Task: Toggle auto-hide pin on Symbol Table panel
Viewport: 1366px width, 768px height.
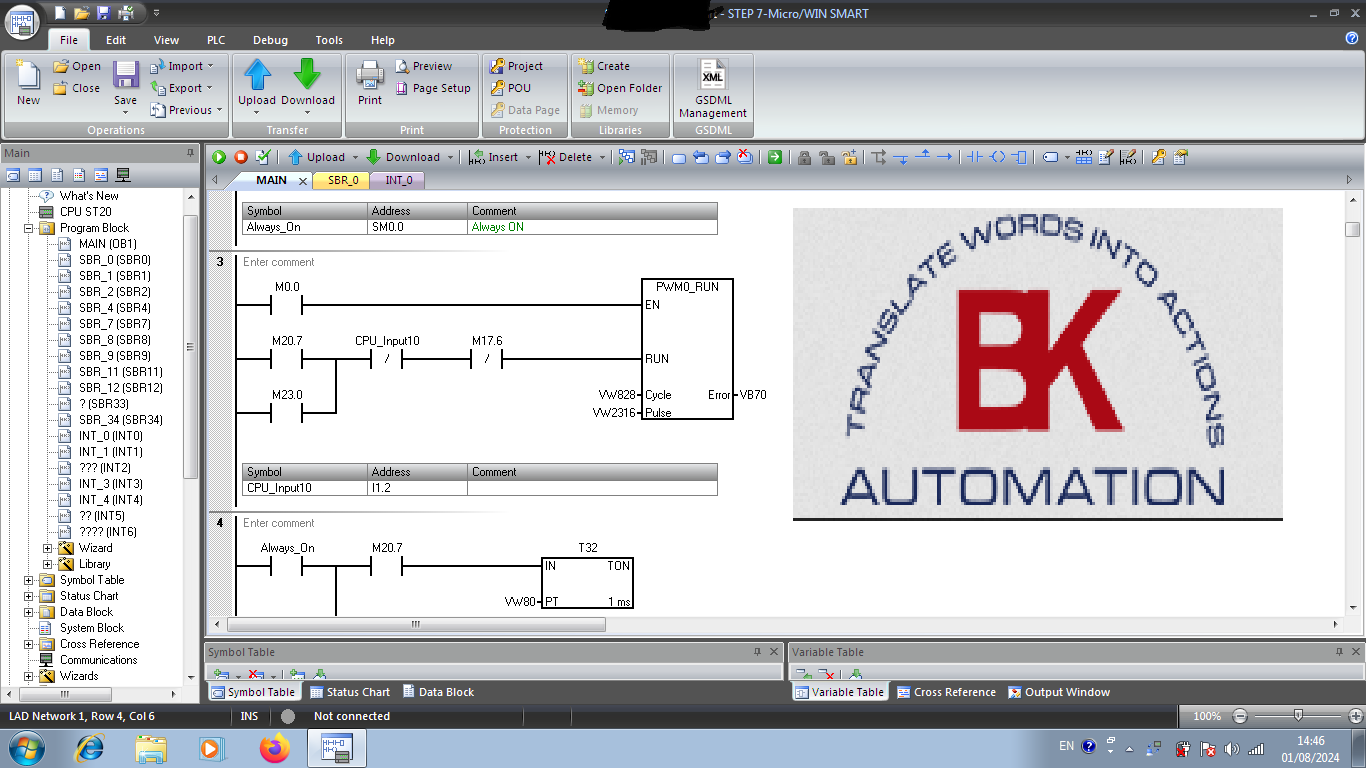Action: pyautogui.click(x=757, y=652)
